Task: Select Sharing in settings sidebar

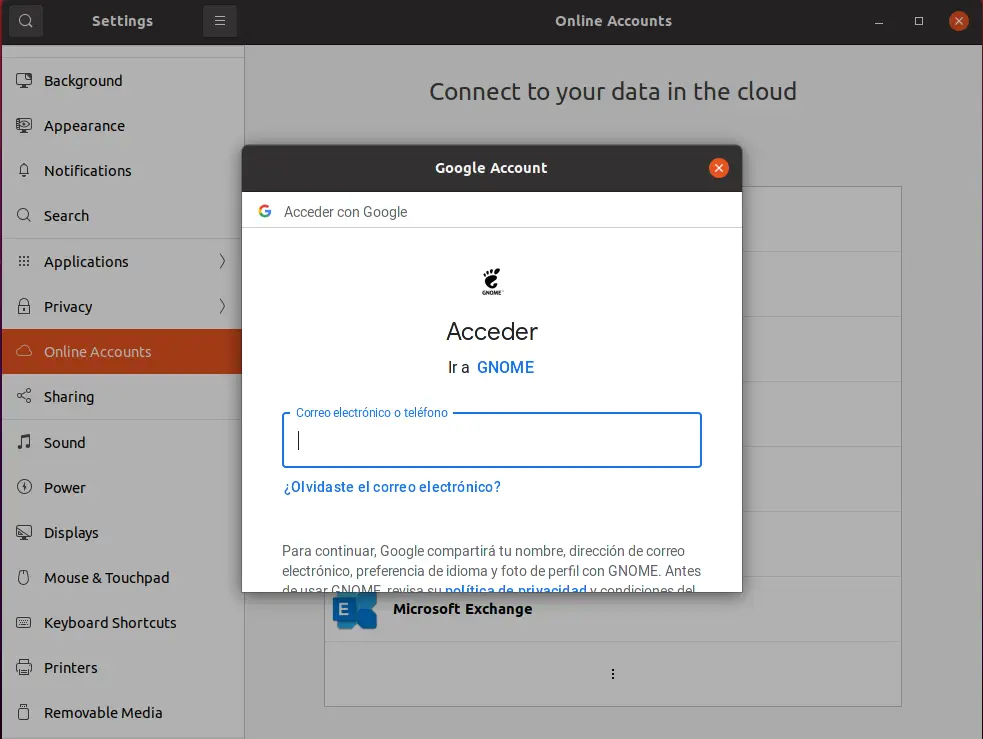Action: (122, 397)
